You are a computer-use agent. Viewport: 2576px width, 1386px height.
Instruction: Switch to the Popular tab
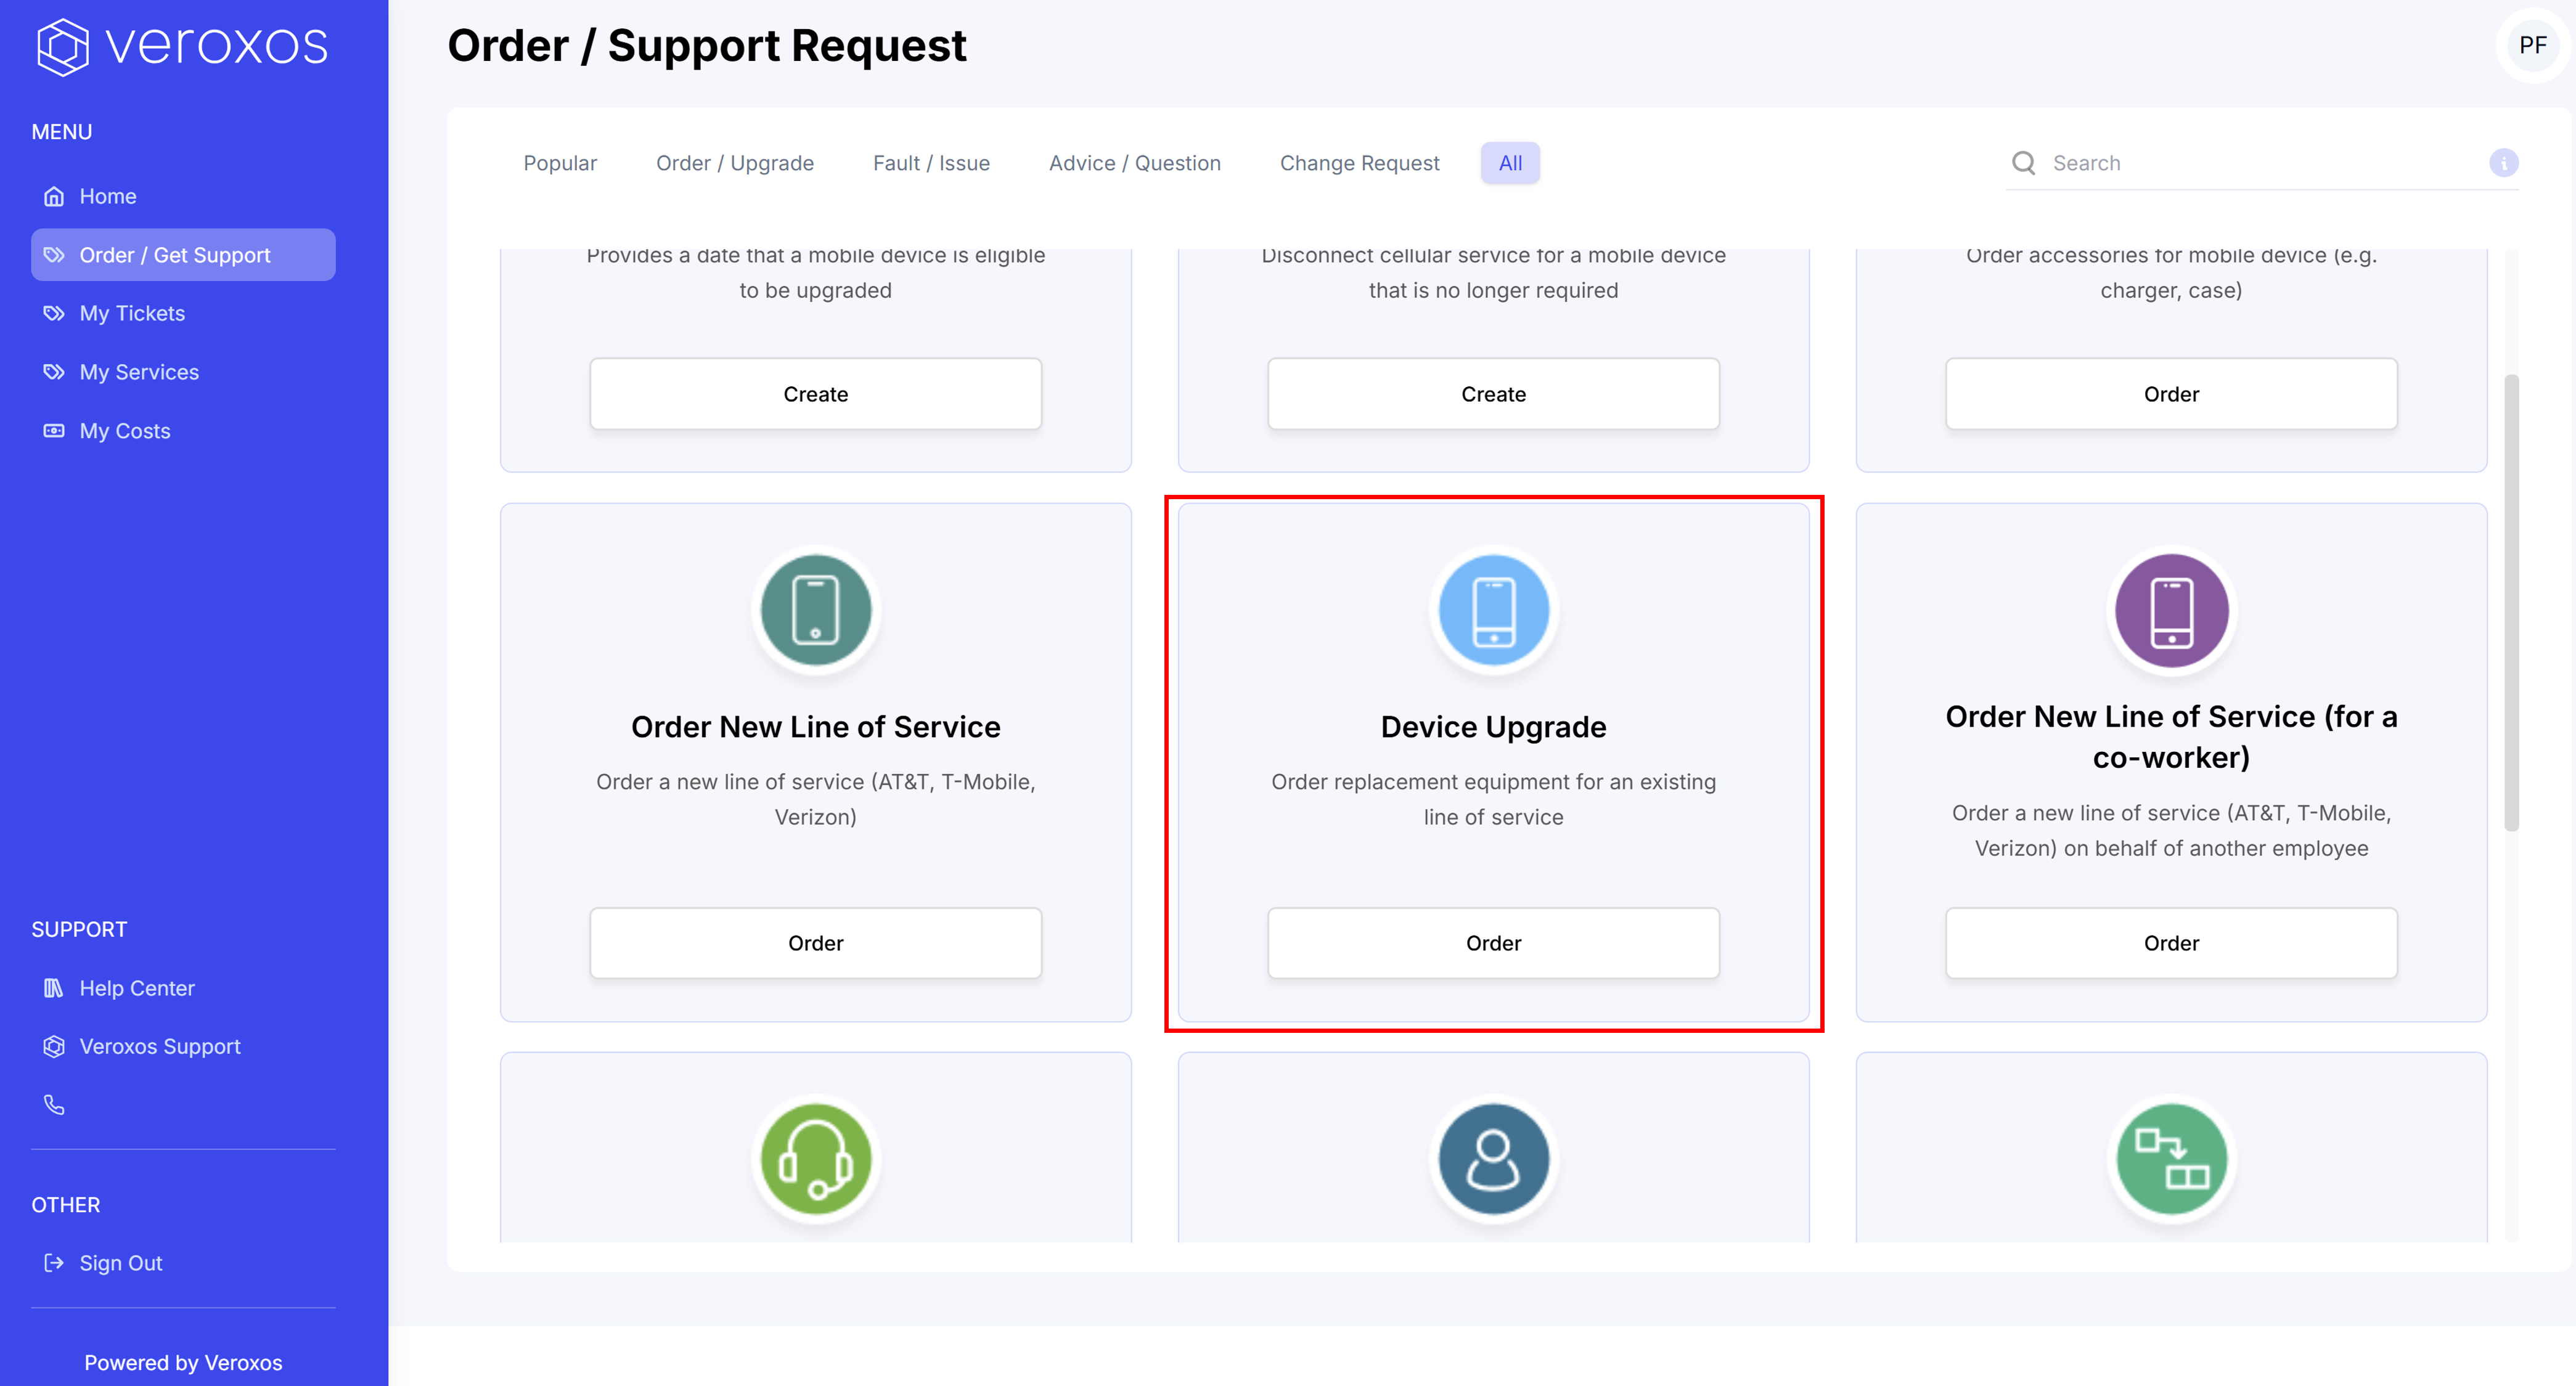pos(559,163)
